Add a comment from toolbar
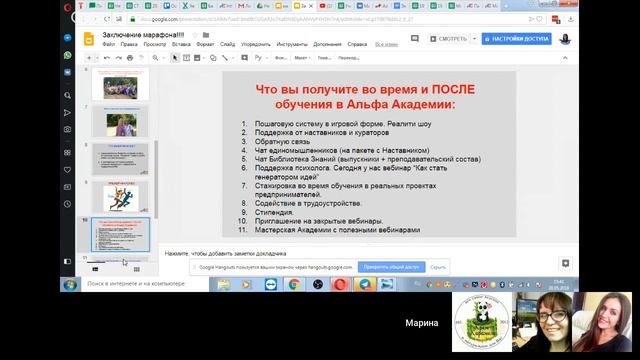This screenshot has height=360, width=640. point(244,58)
